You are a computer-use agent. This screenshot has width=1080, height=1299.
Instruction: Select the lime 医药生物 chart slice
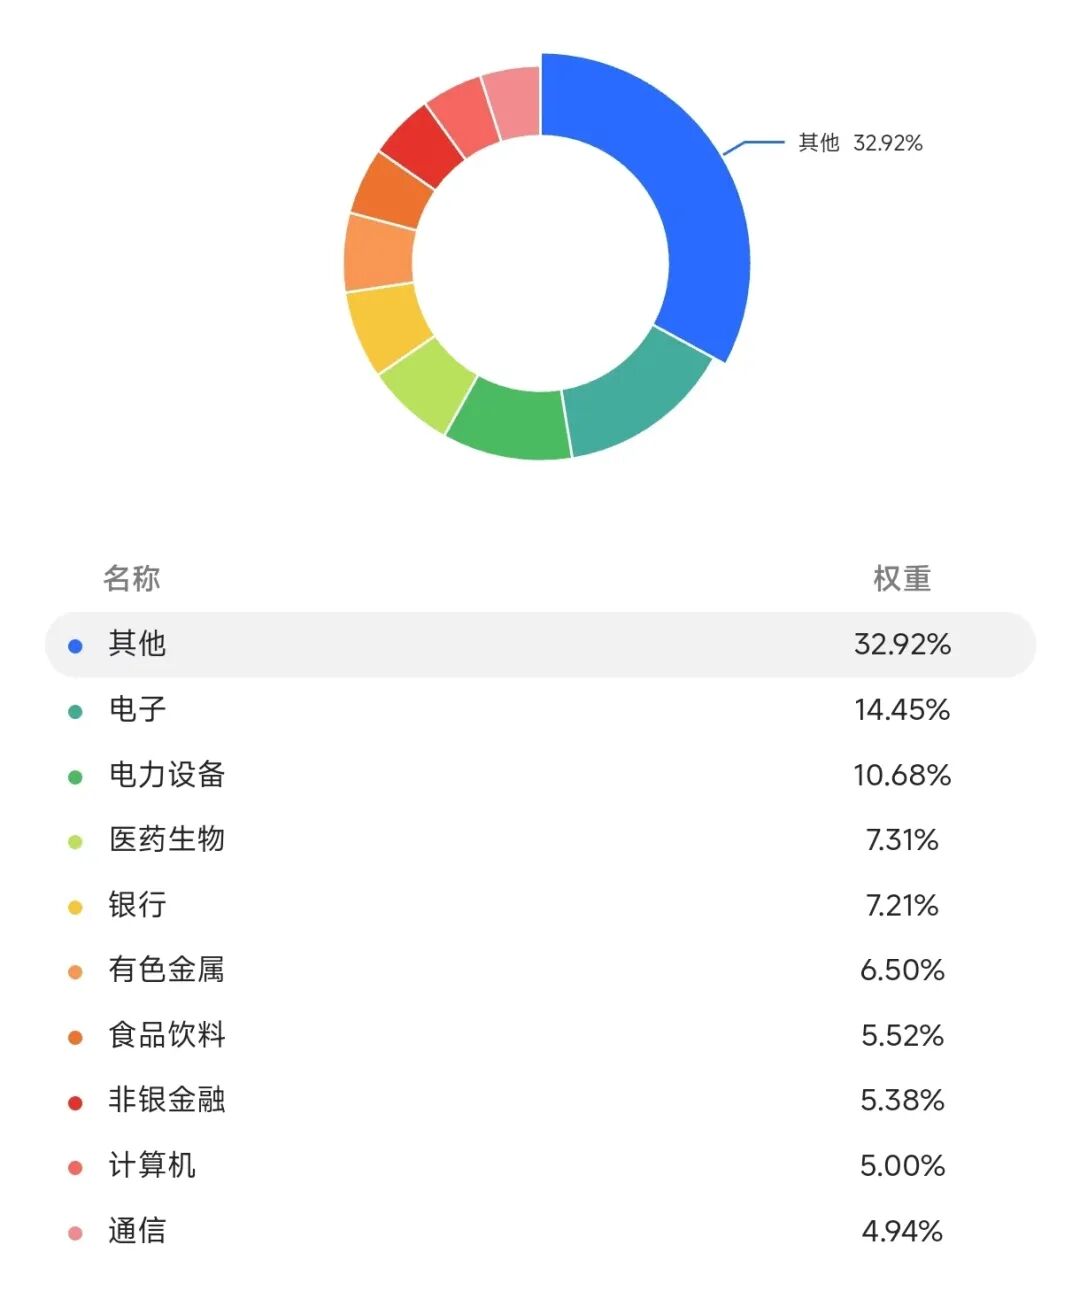pyautogui.click(x=426, y=383)
